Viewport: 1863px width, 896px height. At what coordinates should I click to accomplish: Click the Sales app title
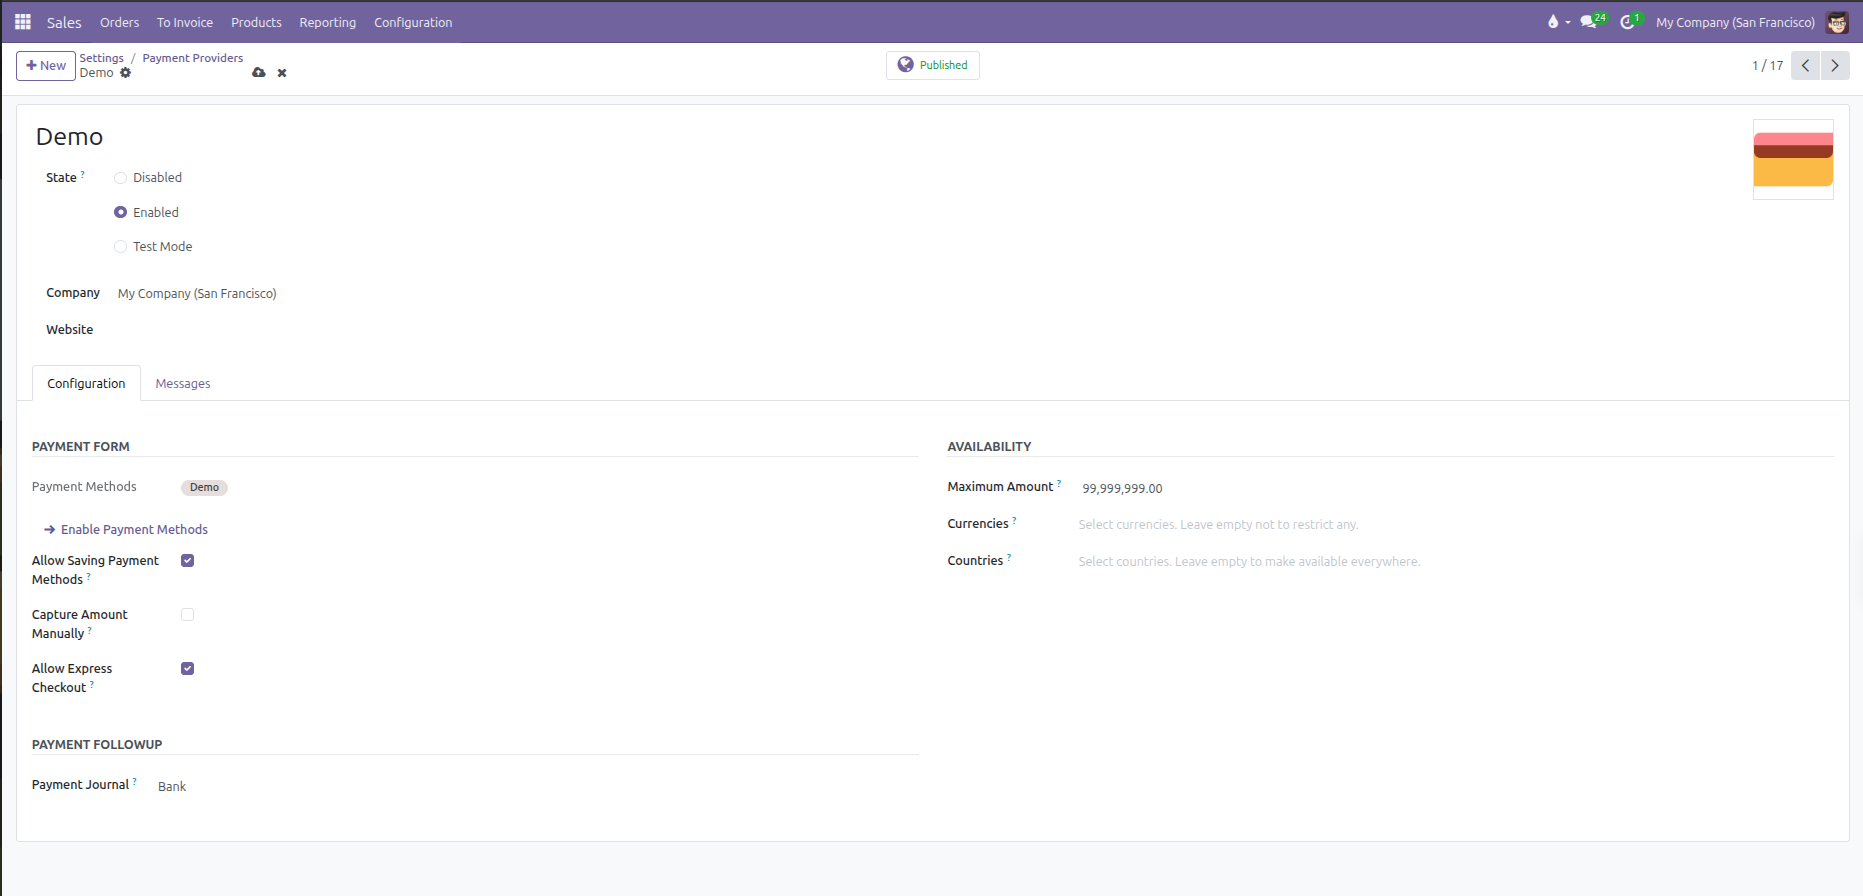click(64, 22)
